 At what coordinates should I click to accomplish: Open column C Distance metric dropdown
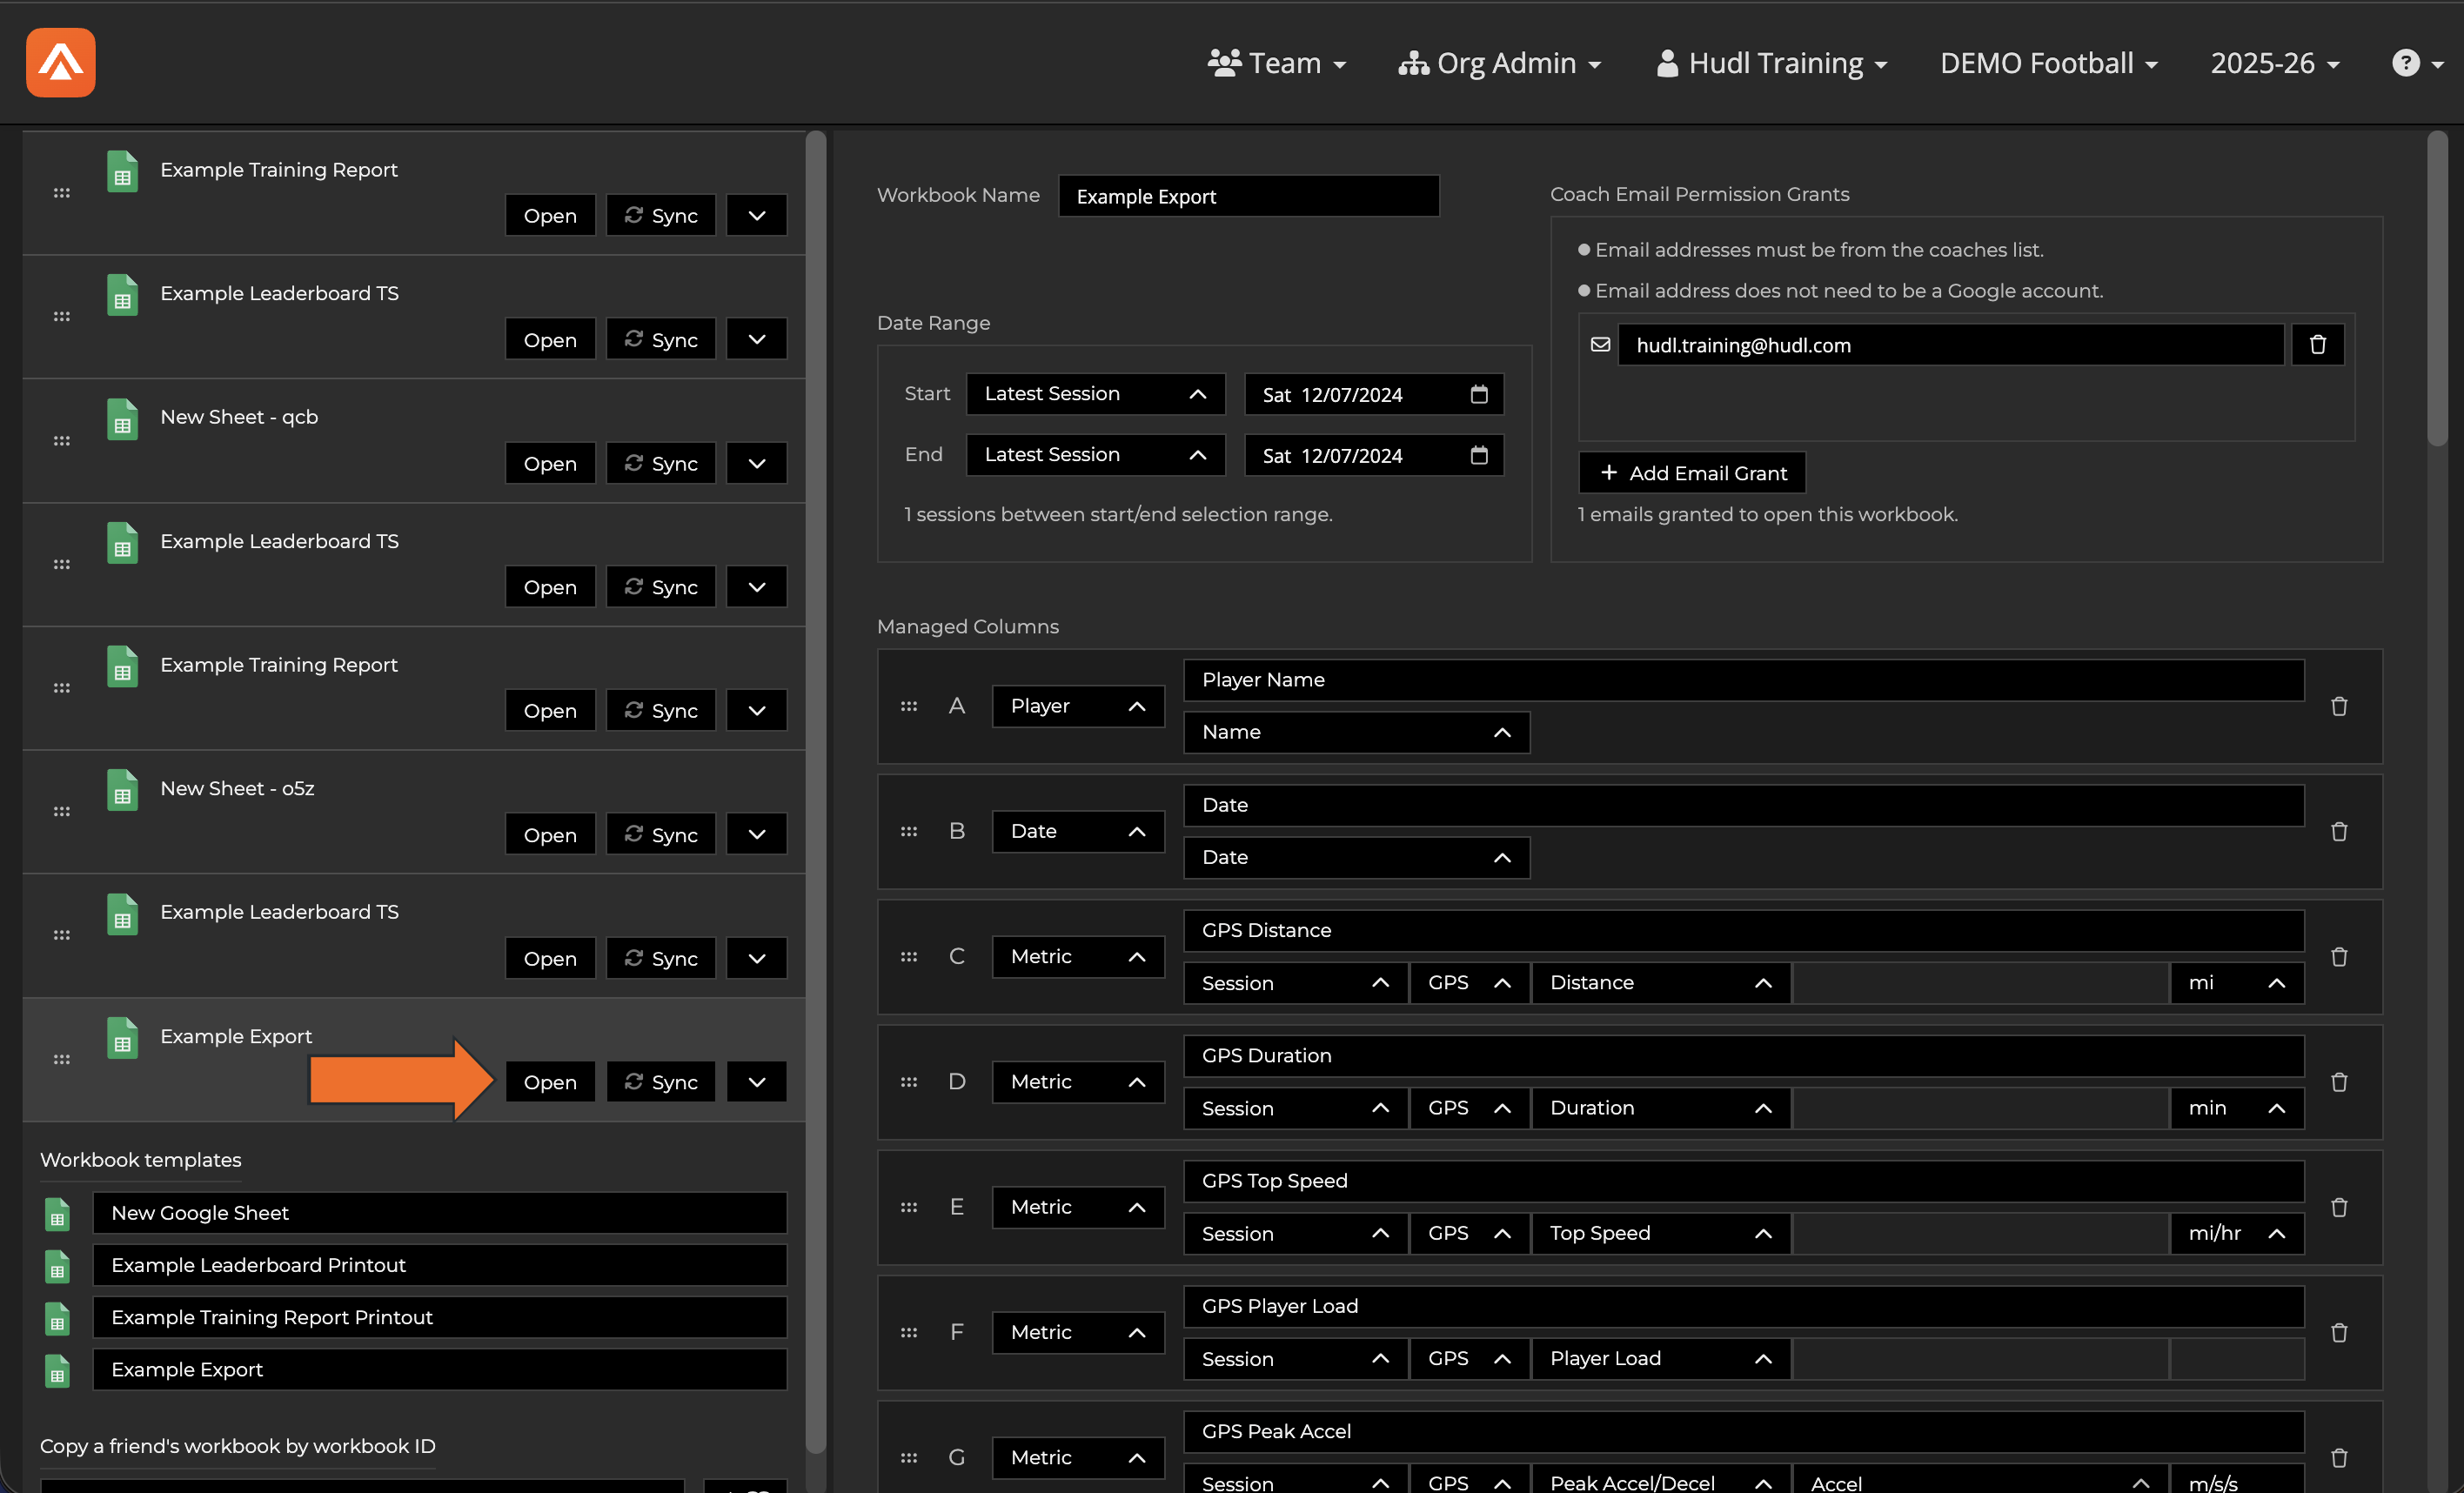(1660, 983)
